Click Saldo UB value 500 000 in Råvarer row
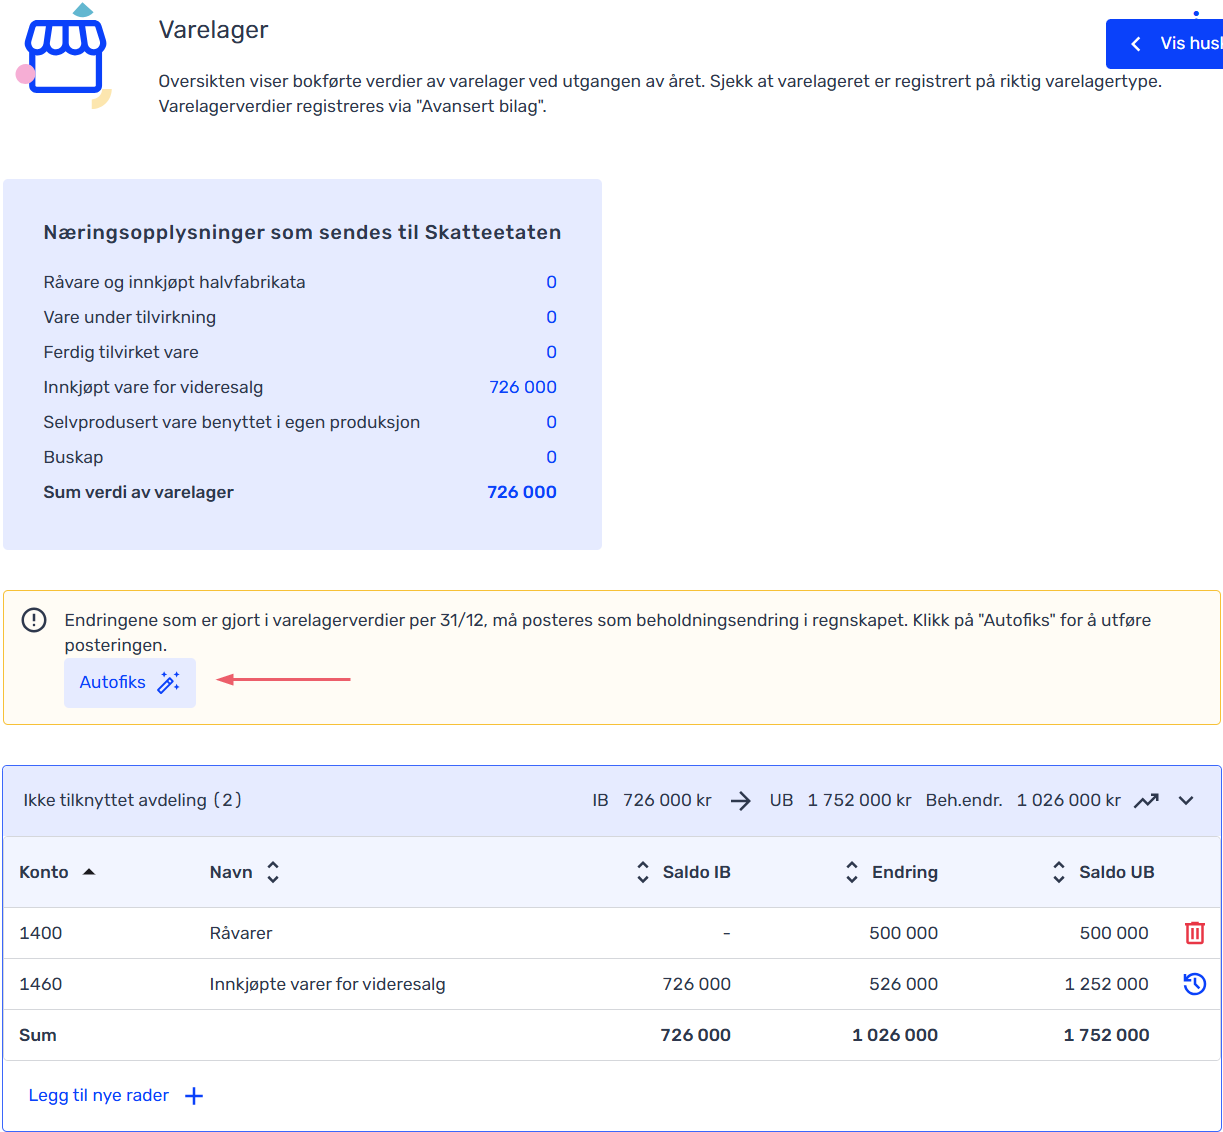 tap(1114, 933)
